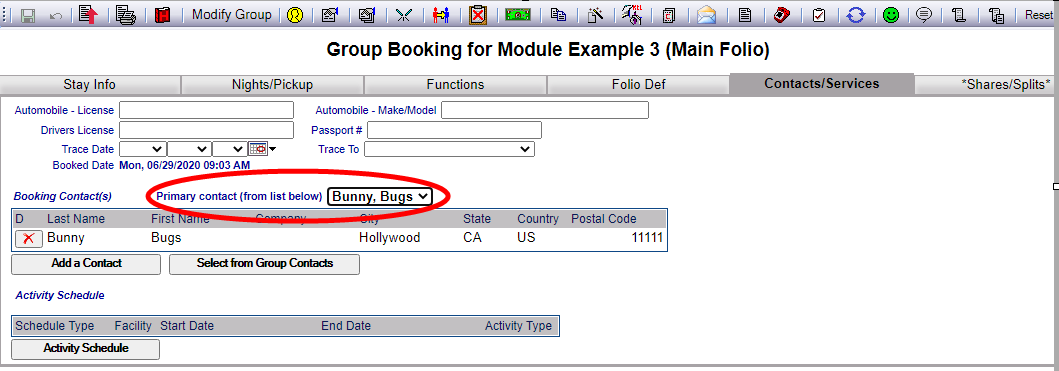Switch to the Stay Info tab
Screen dimensions: 1059x371
click(90, 84)
